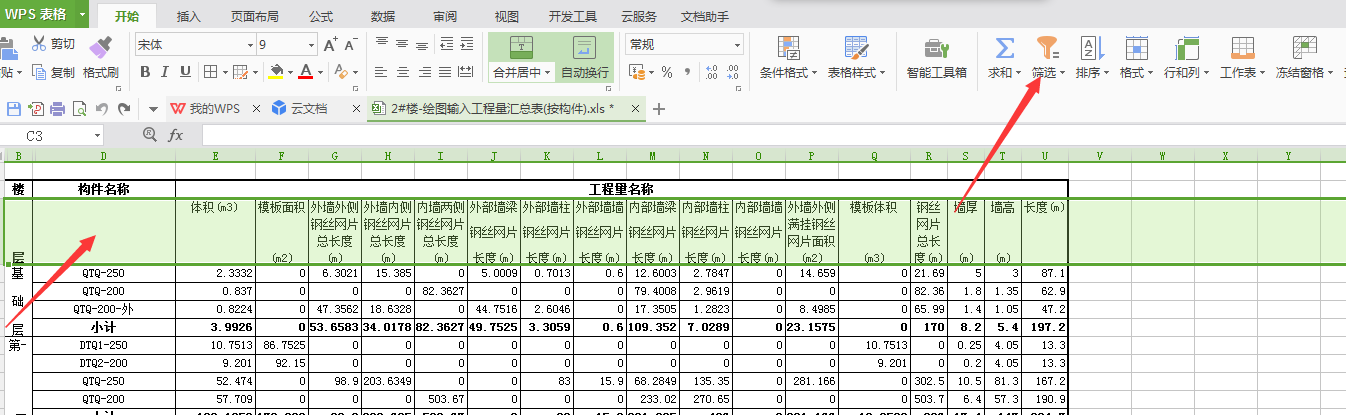This screenshot has width=1346, height=415.
Task: Open the Rows and Columns (行和列) menu
Action: 1187,58
